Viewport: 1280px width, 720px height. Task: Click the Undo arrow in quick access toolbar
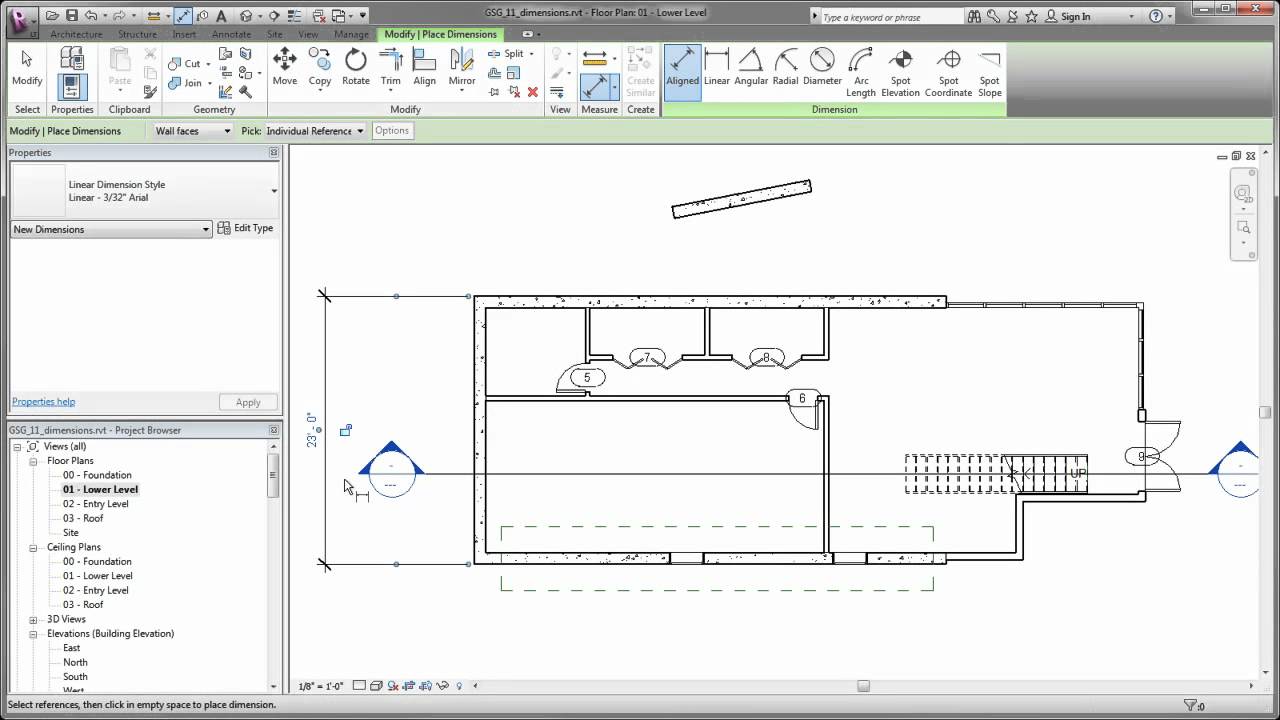click(x=92, y=16)
